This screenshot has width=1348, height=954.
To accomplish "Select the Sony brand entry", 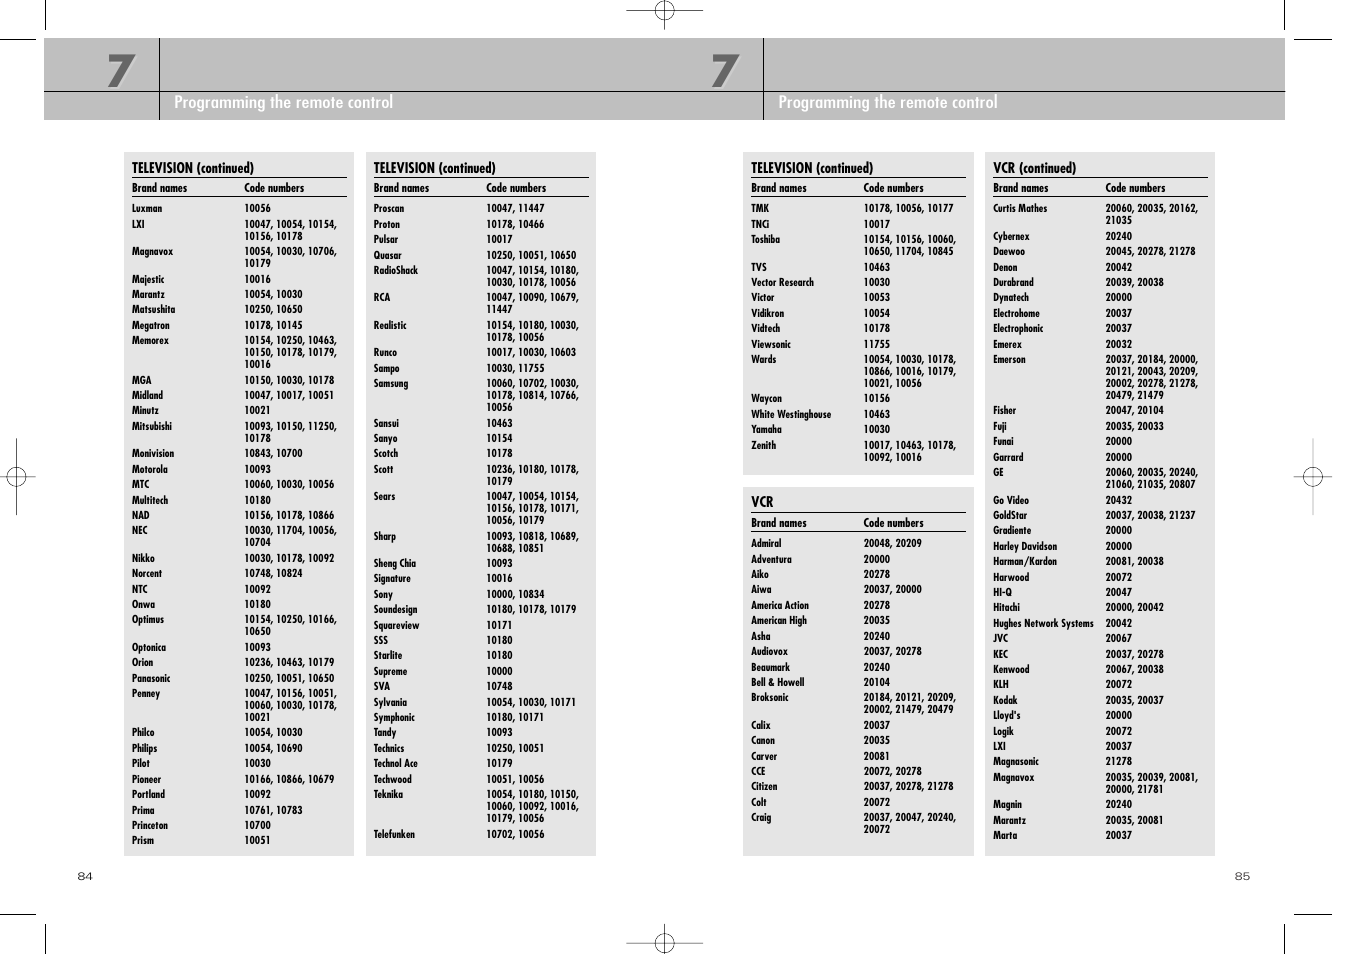I will coord(384,595).
